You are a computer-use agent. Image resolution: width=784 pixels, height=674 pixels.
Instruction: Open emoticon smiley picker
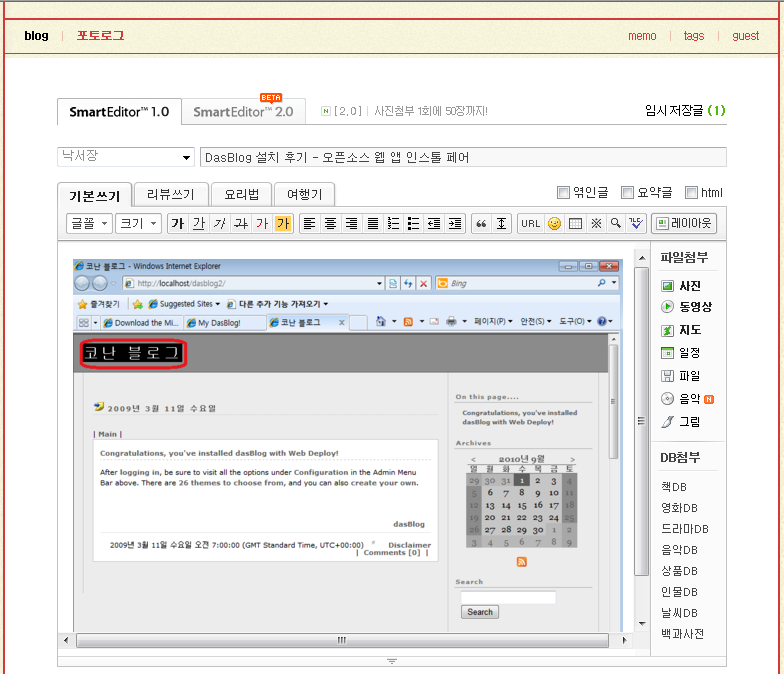point(554,224)
